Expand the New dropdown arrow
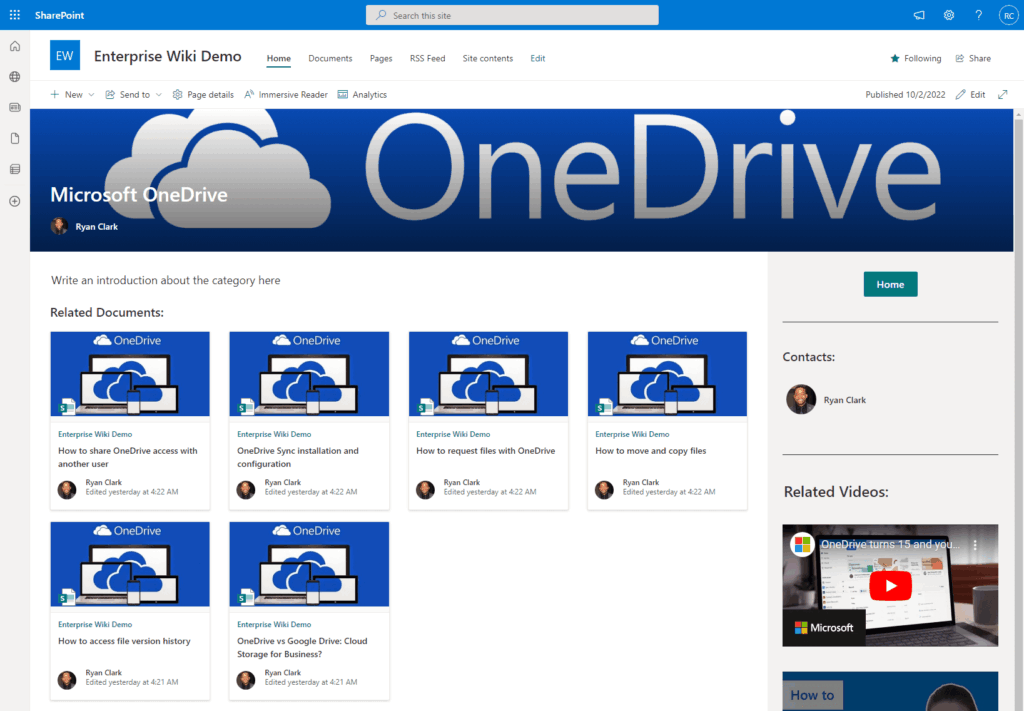This screenshot has width=1024, height=711. (x=91, y=95)
